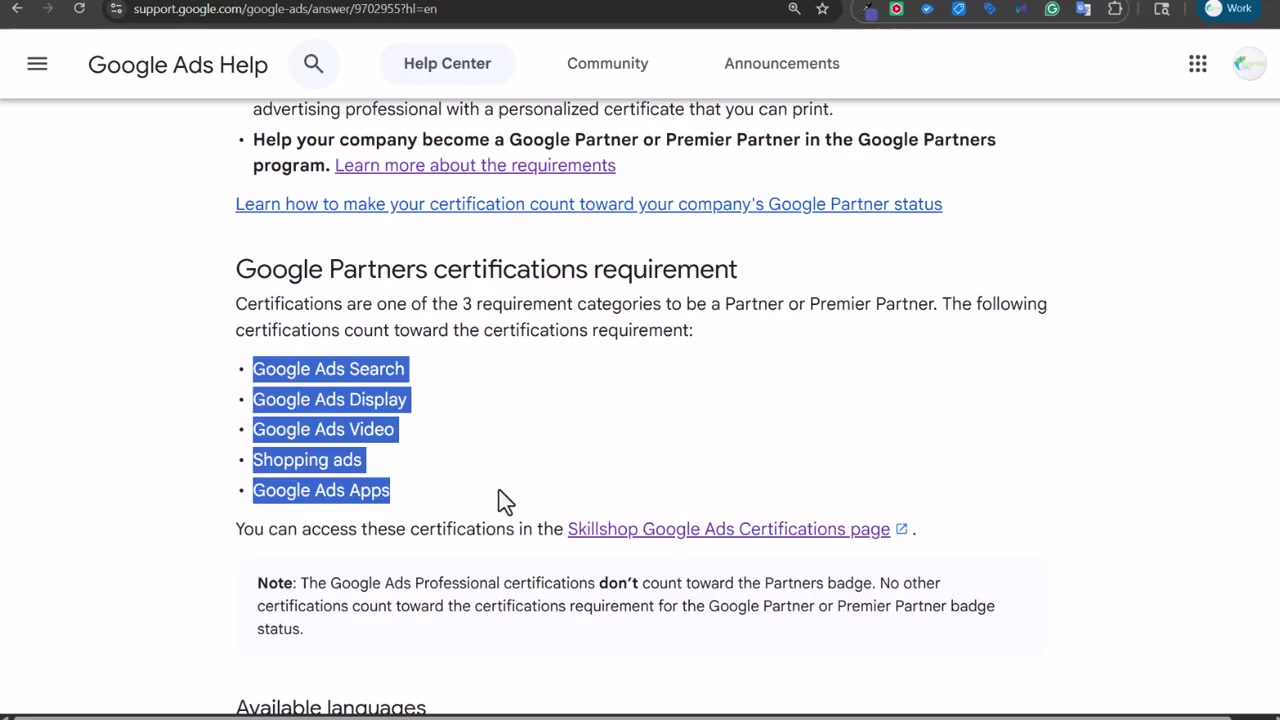1280x720 pixels.
Task: Click the bold 'Note' label text
Action: [275, 583]
